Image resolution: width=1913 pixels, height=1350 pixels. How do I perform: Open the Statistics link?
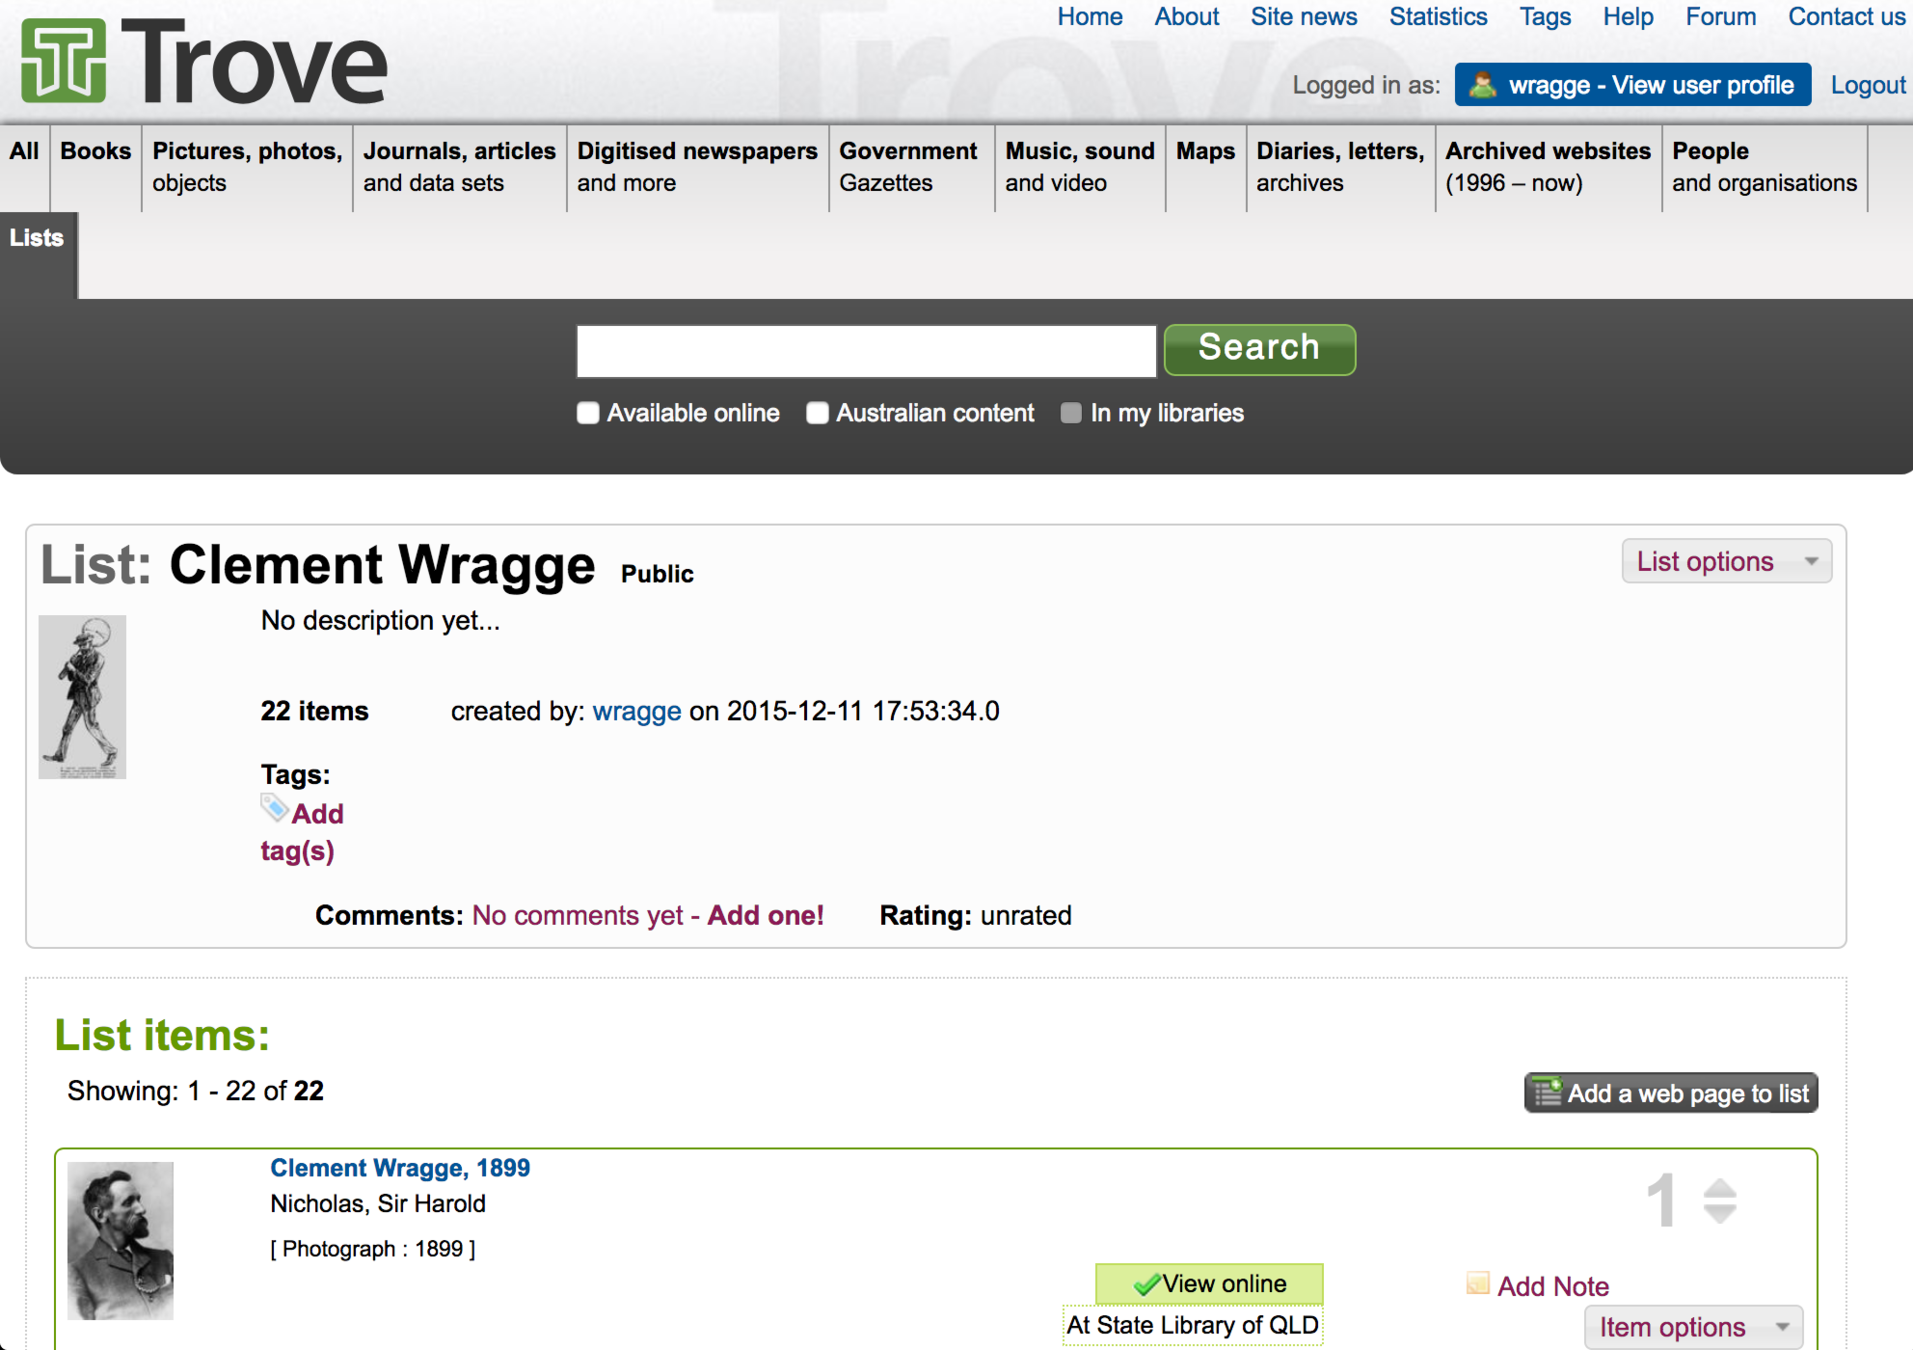[x=1438, y=17]
